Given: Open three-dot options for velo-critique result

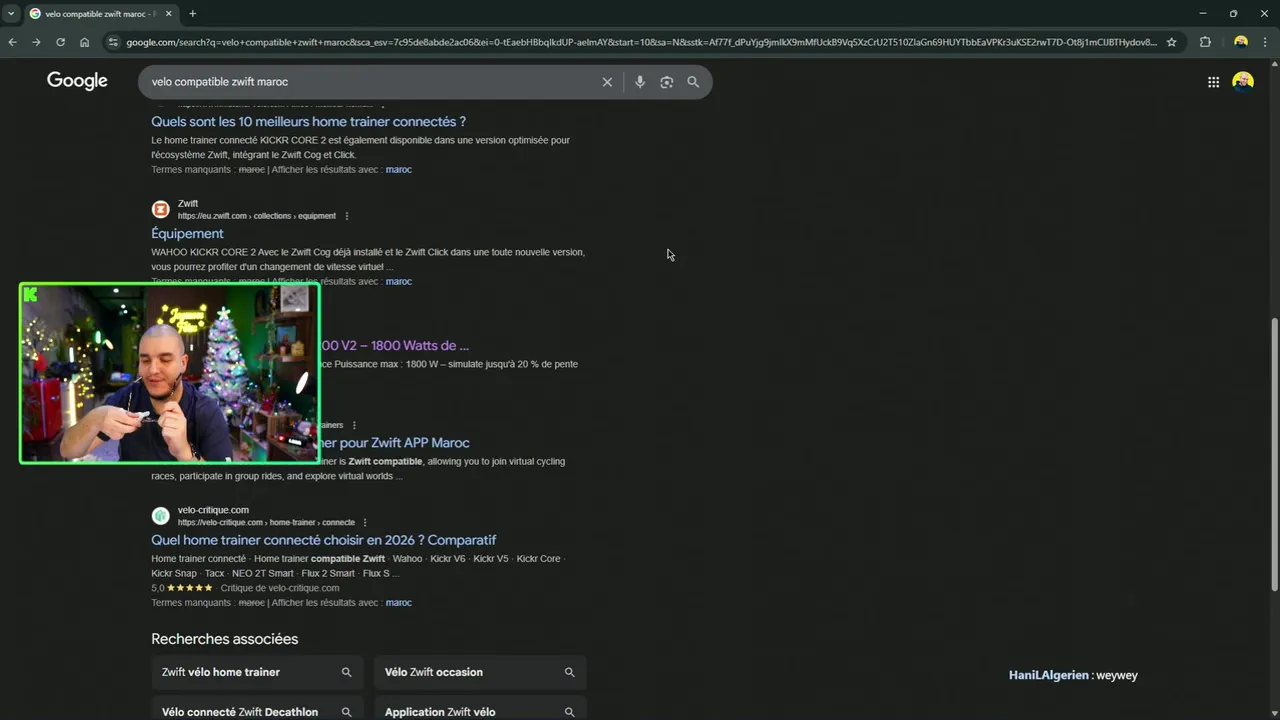Looking at the screenshot, I should pyautogui.click(x=365, y=522).
